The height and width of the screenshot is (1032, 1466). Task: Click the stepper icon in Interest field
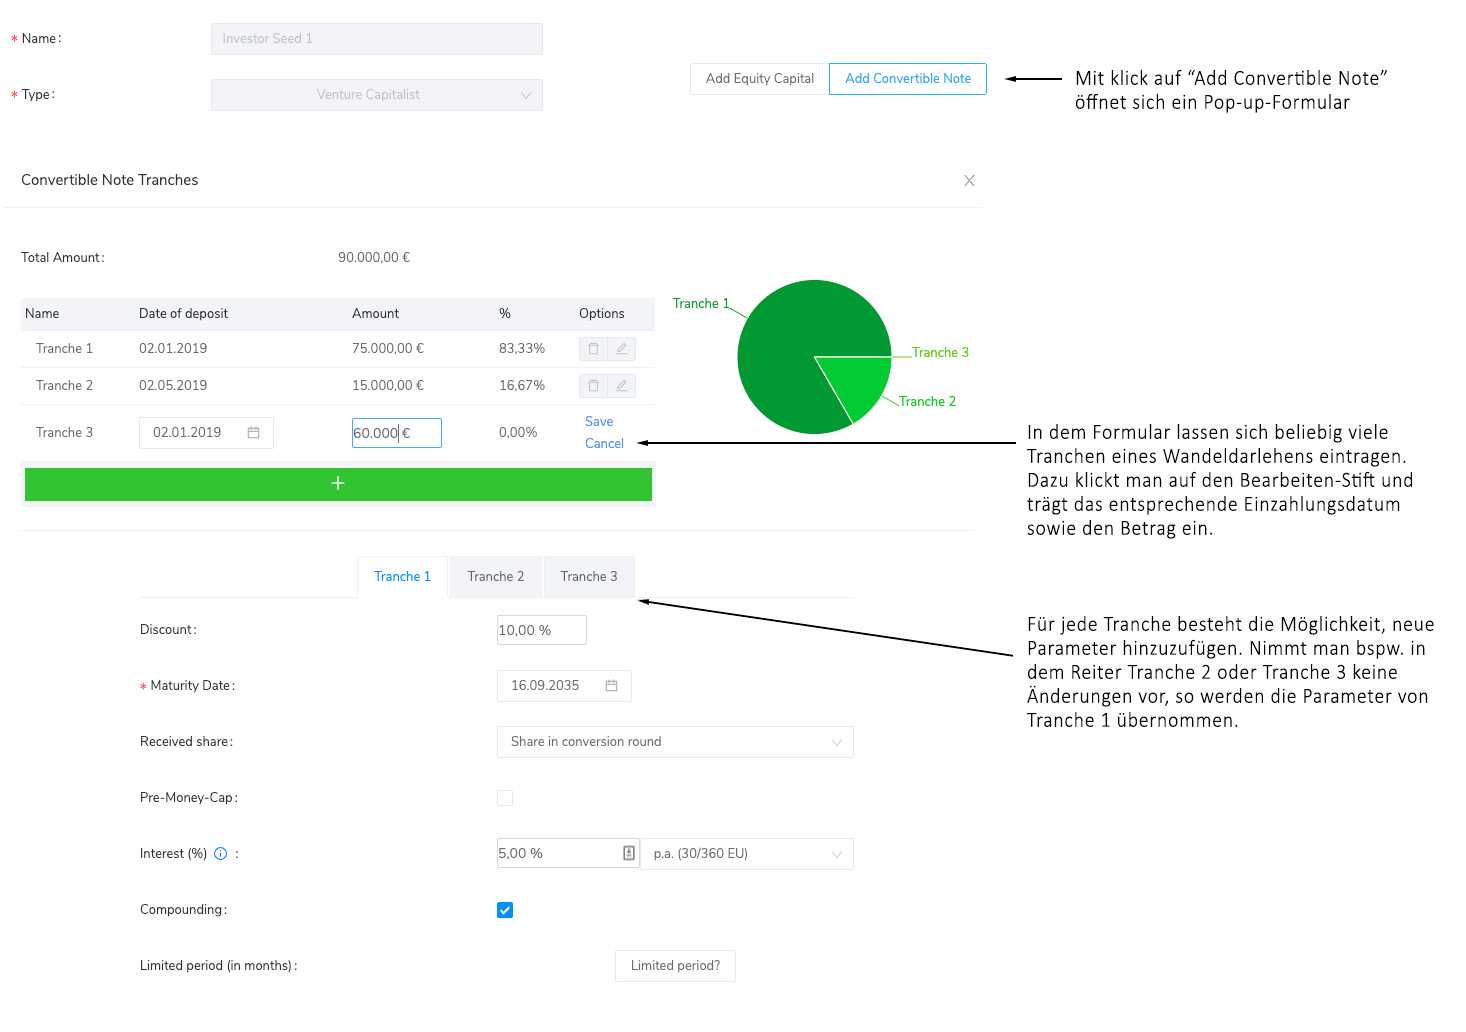(629, 854)
